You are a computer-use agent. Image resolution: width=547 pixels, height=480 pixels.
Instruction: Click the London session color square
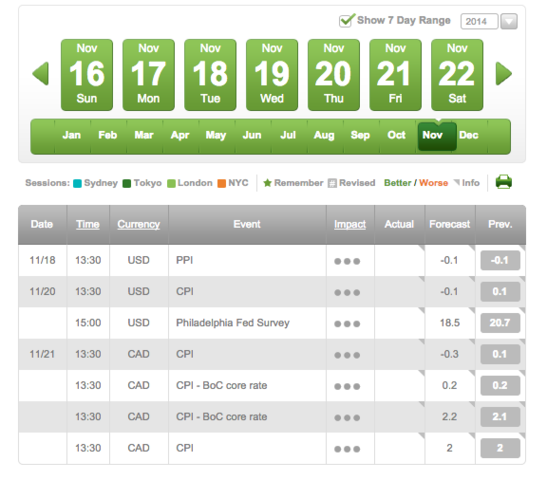[171, 183]
